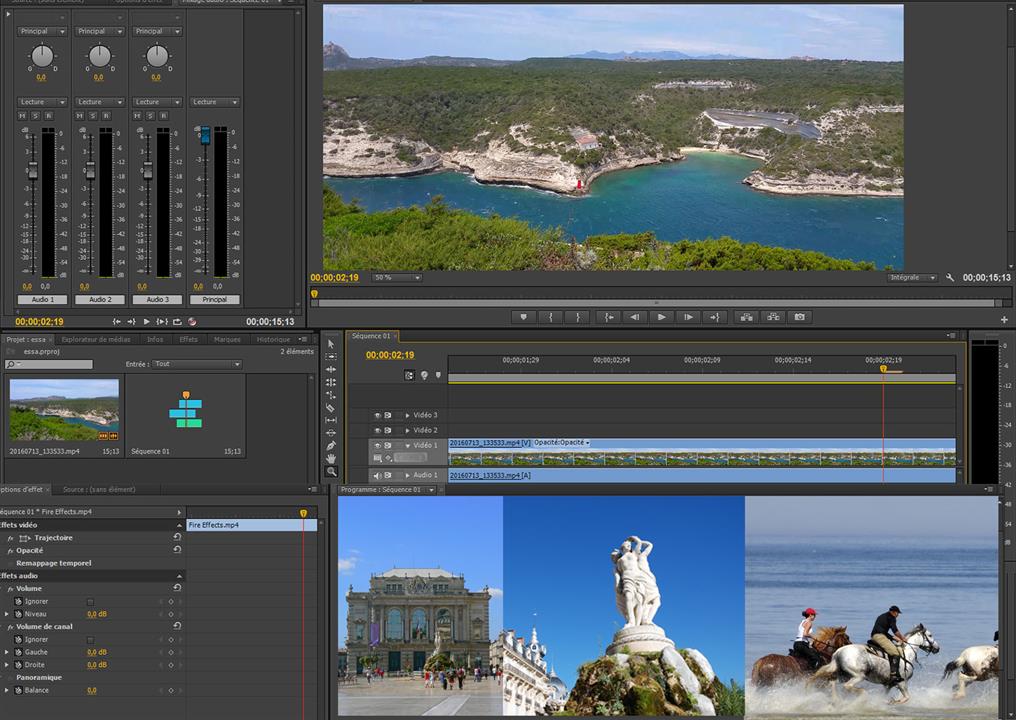Image resolution: width=1016 pixels, height=720 pixels.
Task: Solo the Audio 2 mixer channel
Action: pos(93,115)
